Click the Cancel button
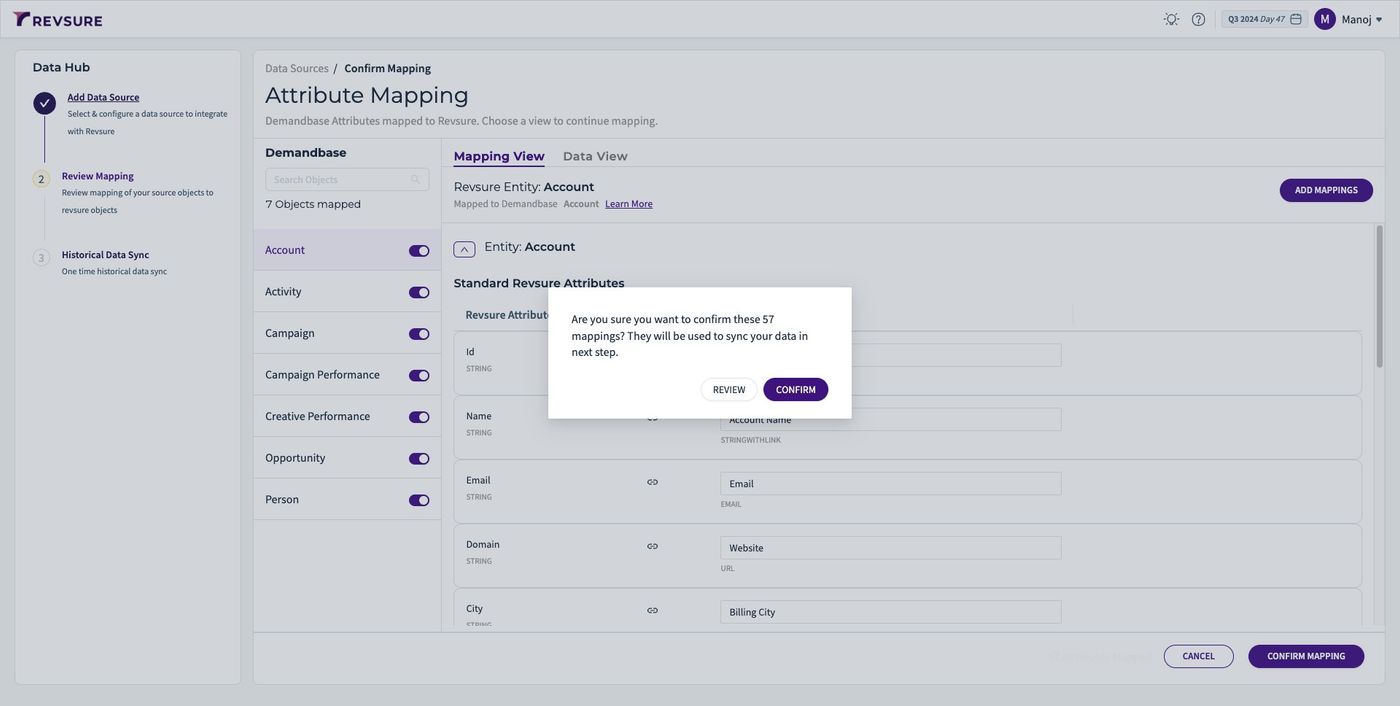The width and height of the screenshot is (1400, 706). [1199, 656]
